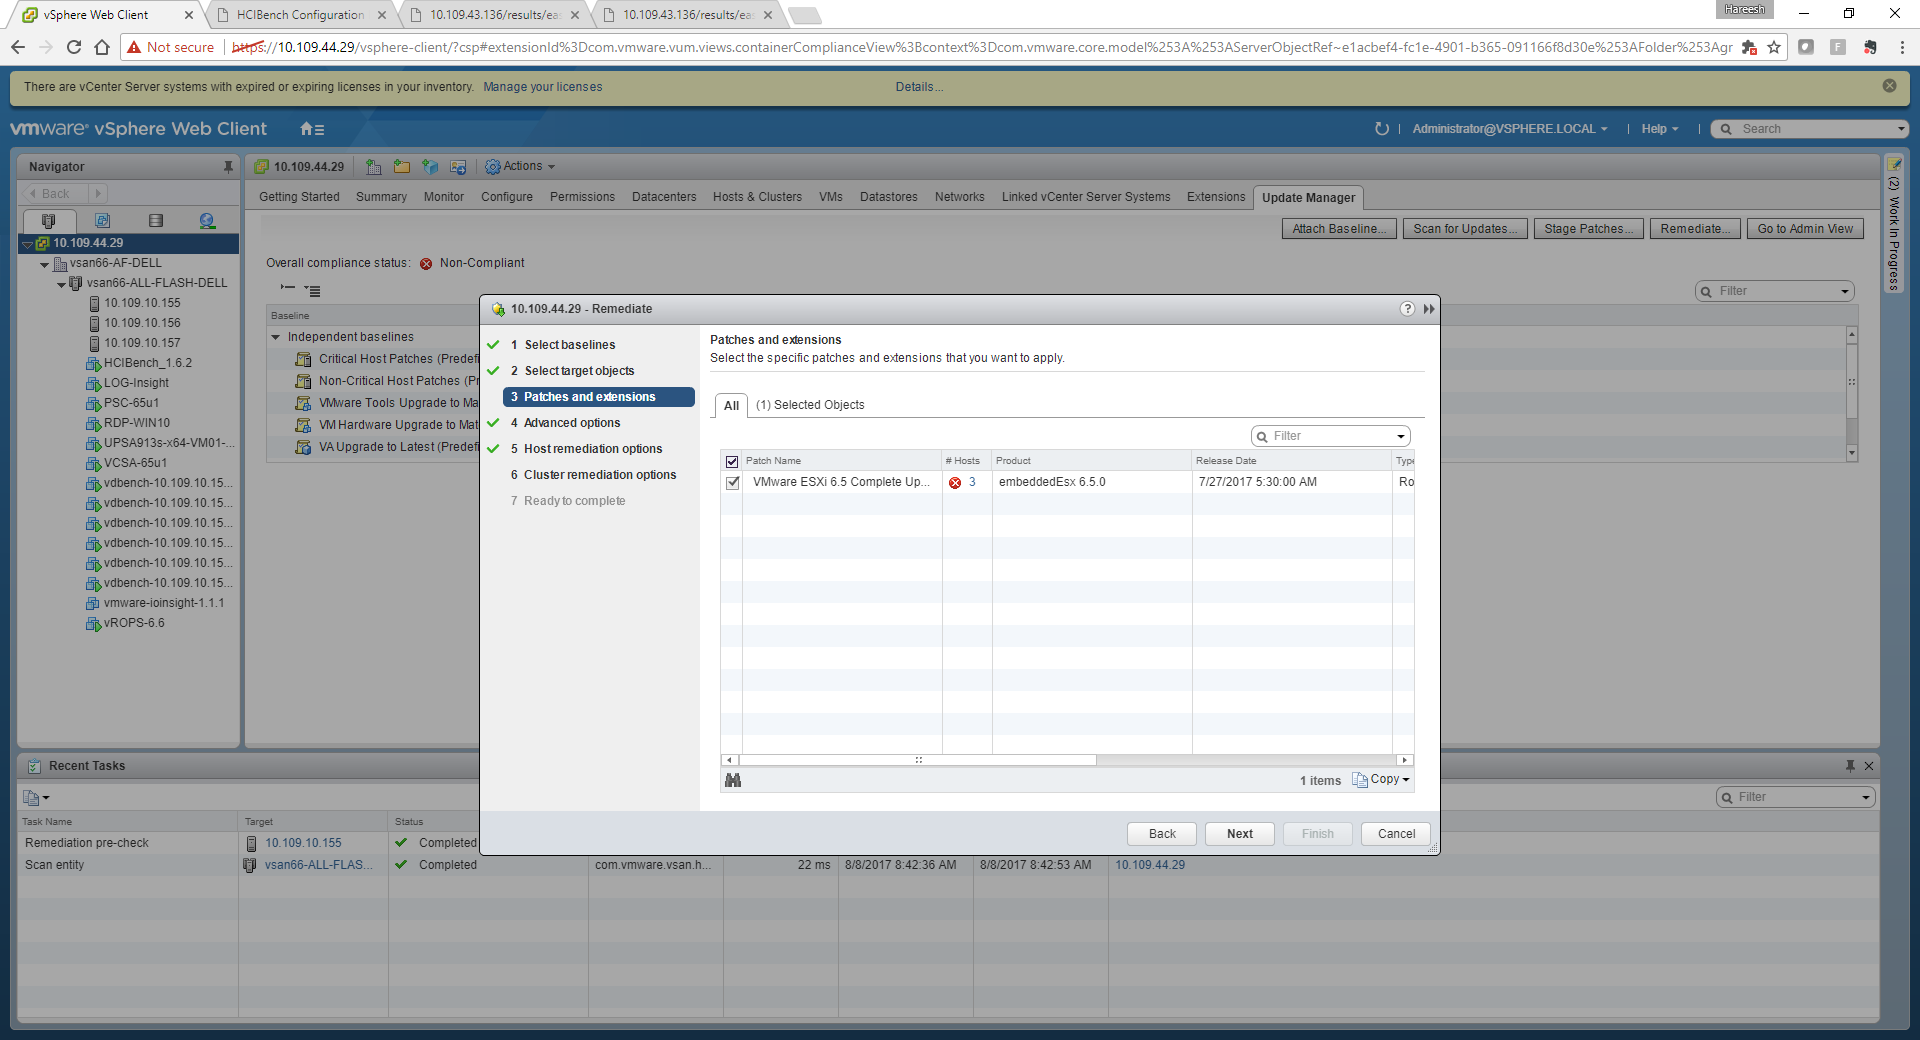Image resolution: width=1920 pixels, height=1040 pixels.
Task: Click the Manage your licenses link
Action: click(542, 87)
